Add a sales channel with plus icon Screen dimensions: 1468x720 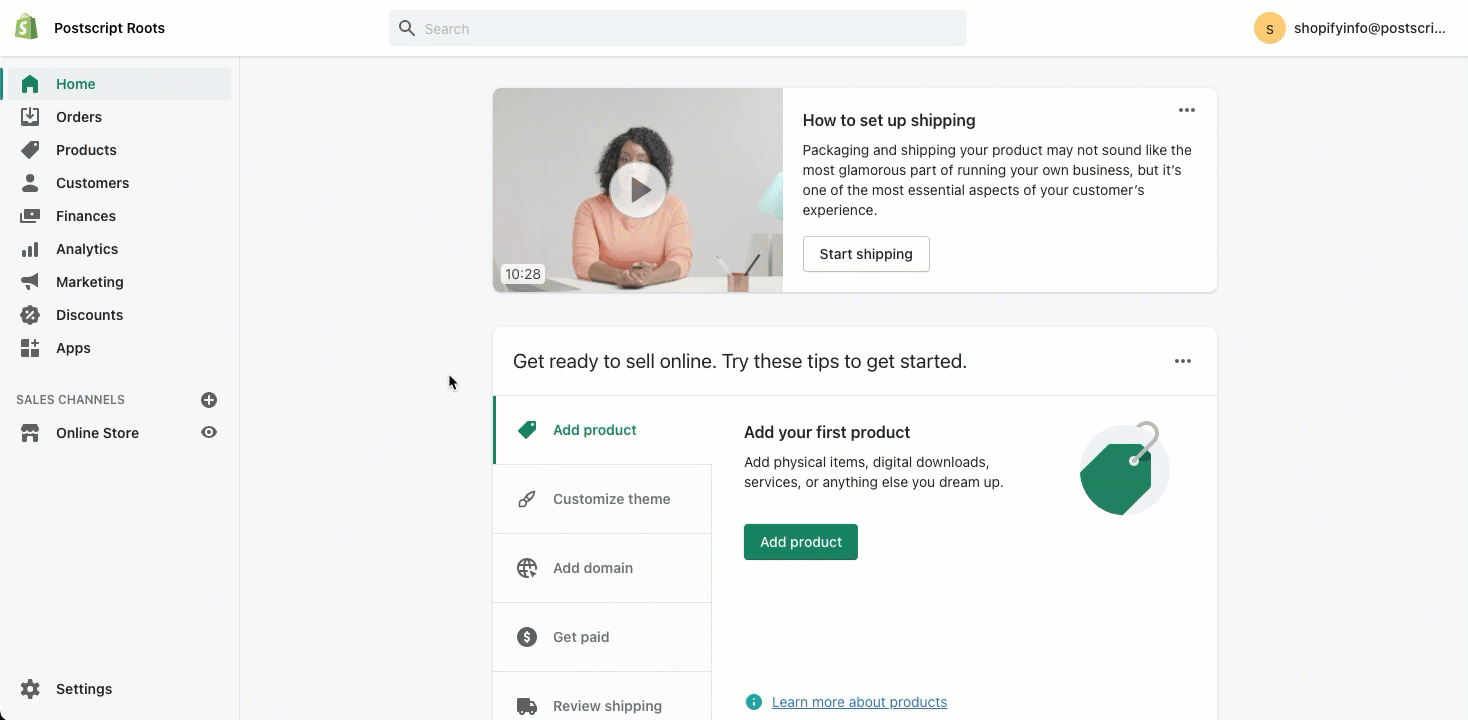(209, 400)
